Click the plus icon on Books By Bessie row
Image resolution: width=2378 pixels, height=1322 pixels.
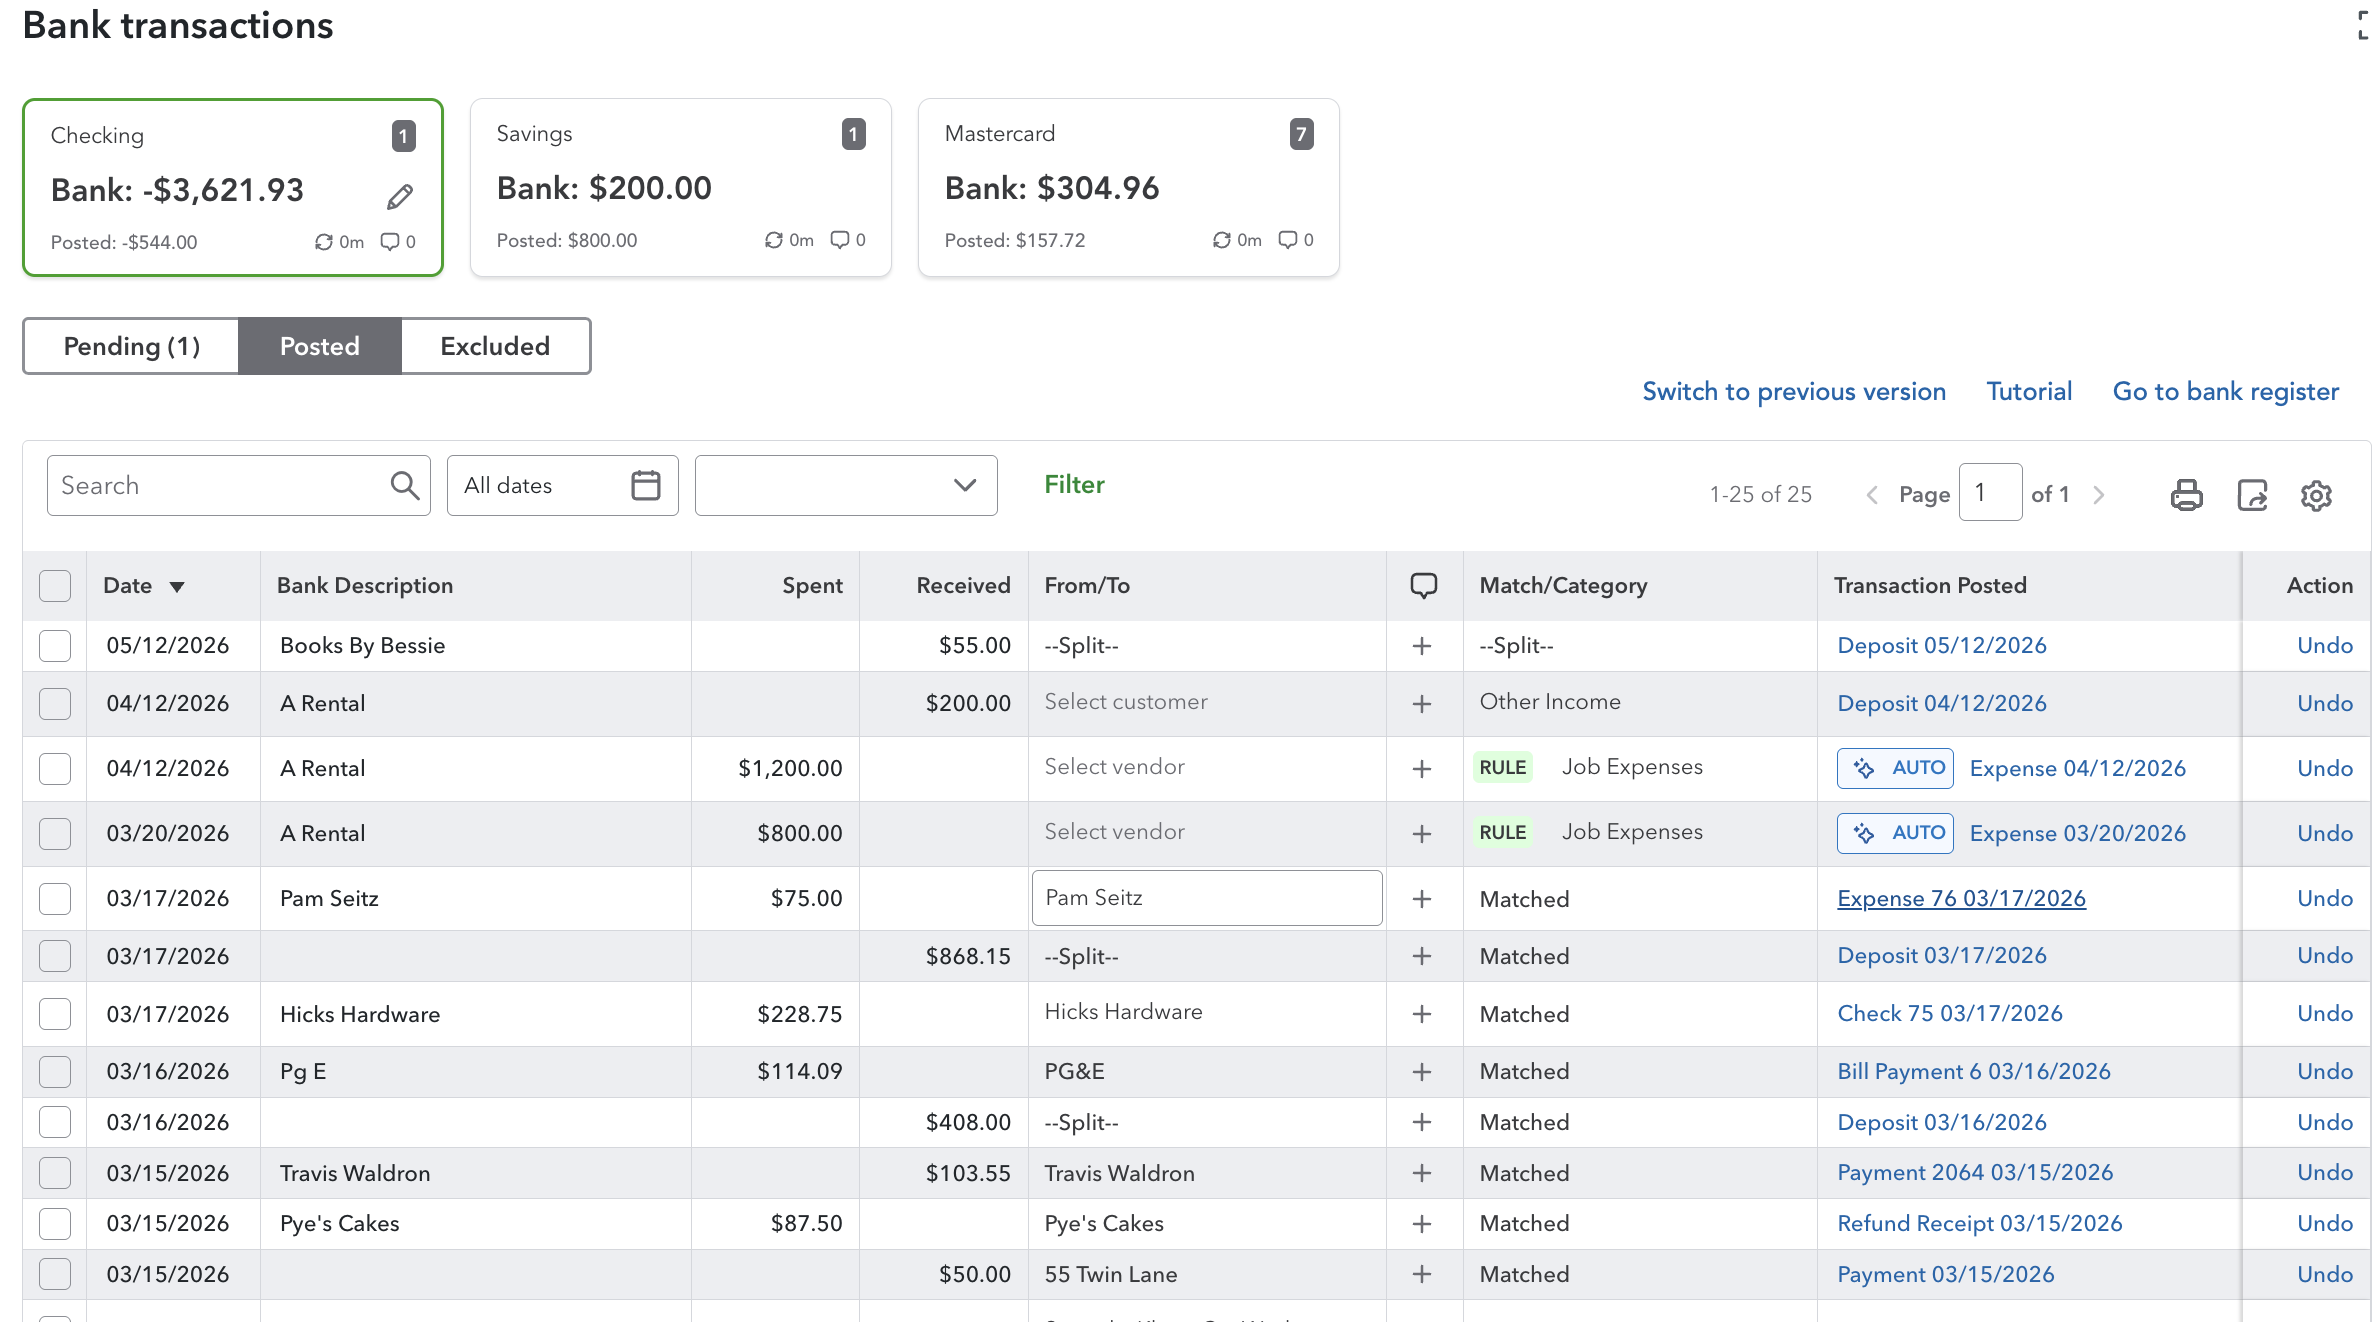[1421, 646]
